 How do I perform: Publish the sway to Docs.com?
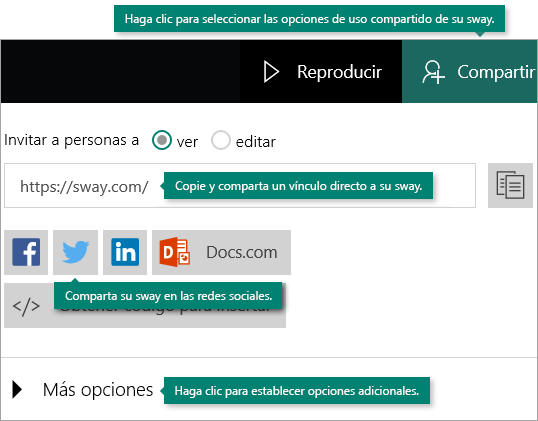pos(221,253)
